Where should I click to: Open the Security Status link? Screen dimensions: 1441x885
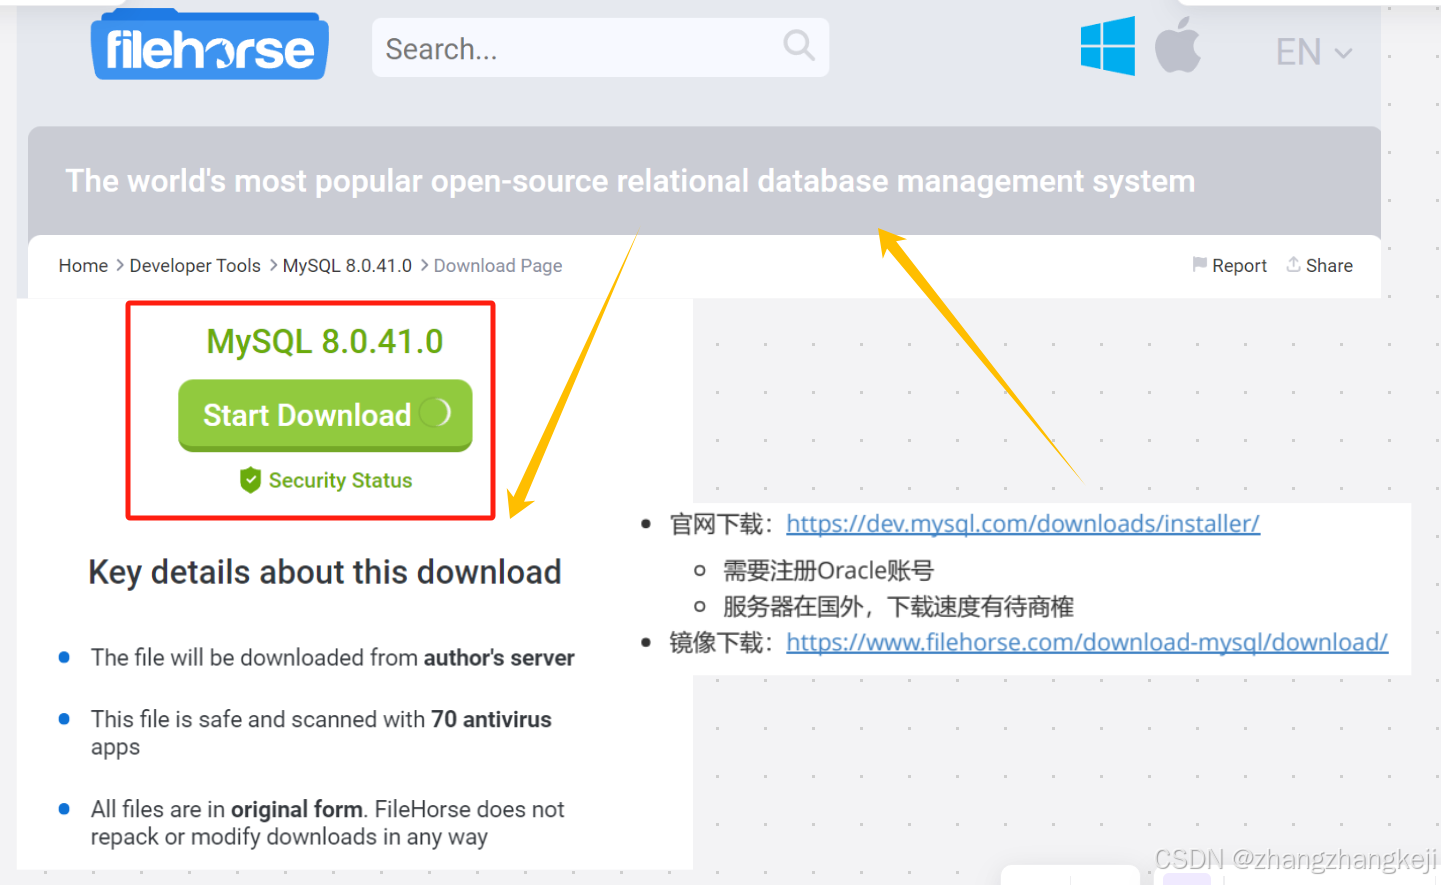(x=340, y=480)
